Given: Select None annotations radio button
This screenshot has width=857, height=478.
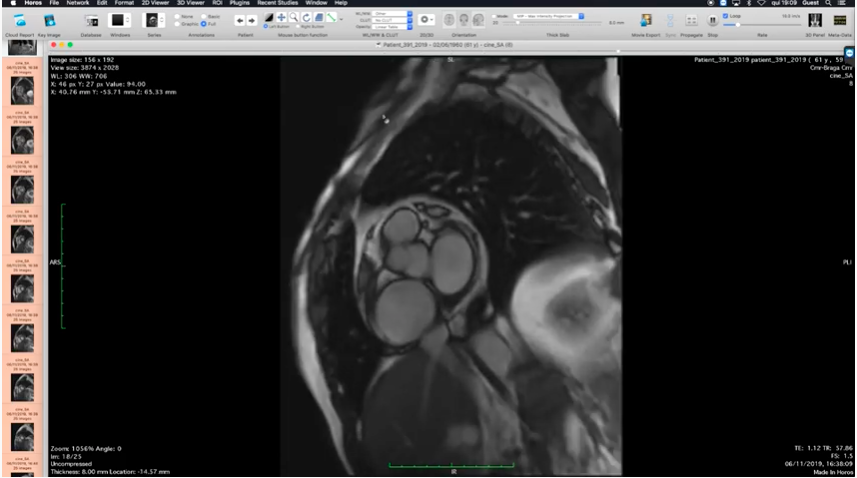Looking at the screenshot, I should pos(178,16).
